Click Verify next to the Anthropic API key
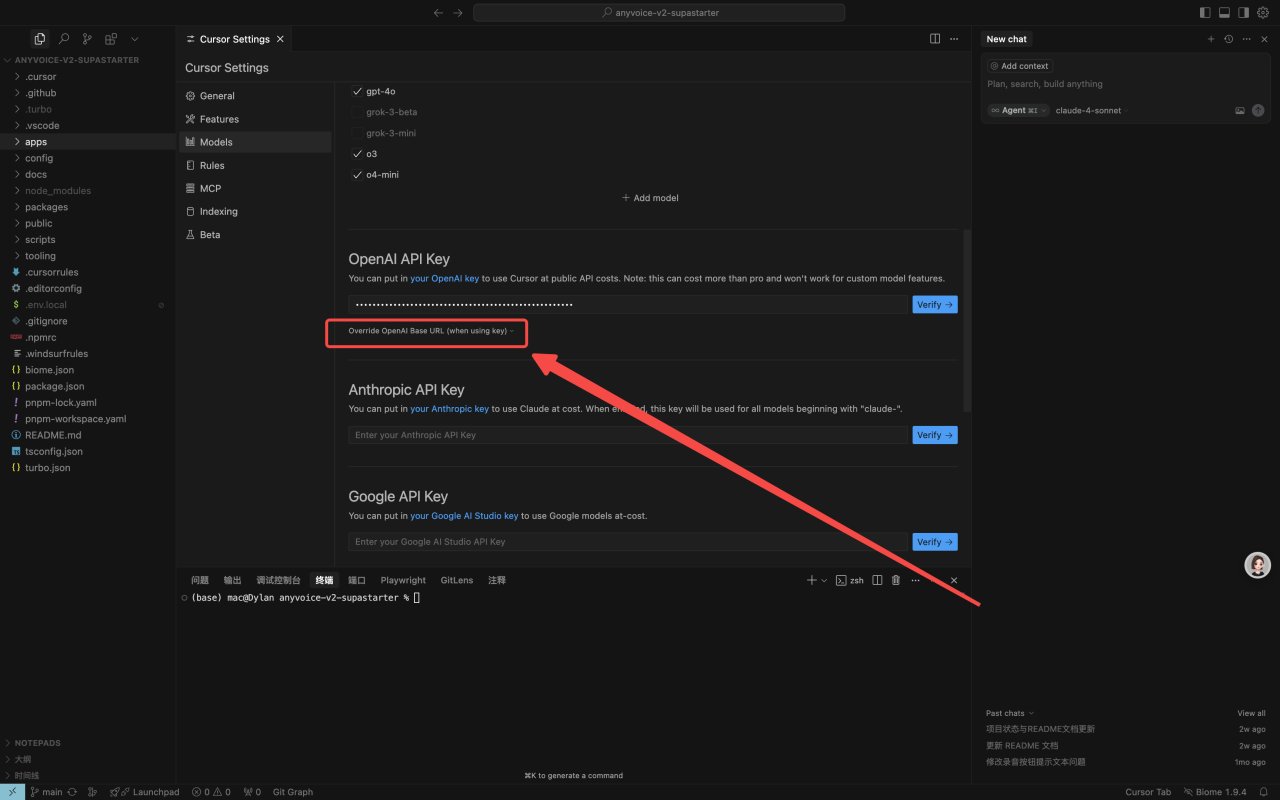Screen dimensions: 1280x800 pos(934,435)
